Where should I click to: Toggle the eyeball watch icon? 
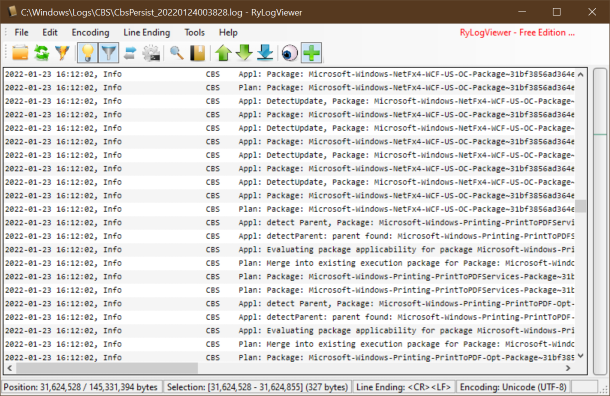(289, 53)
